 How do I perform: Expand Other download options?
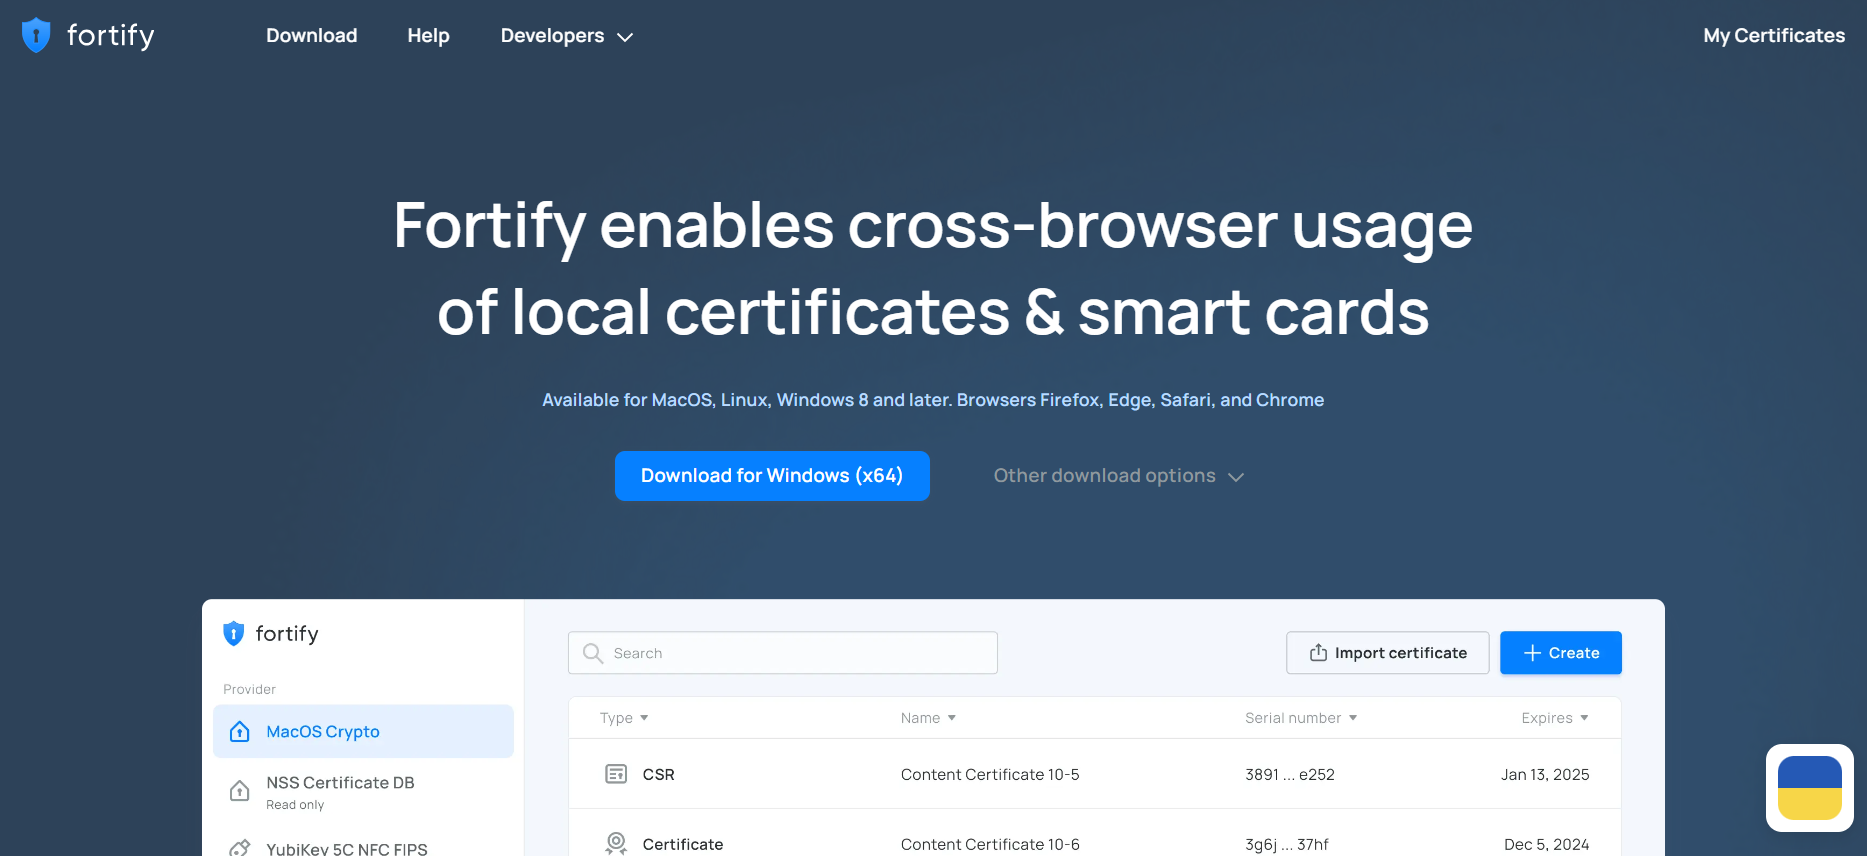pyautogui.click(x=1118, y=476)
